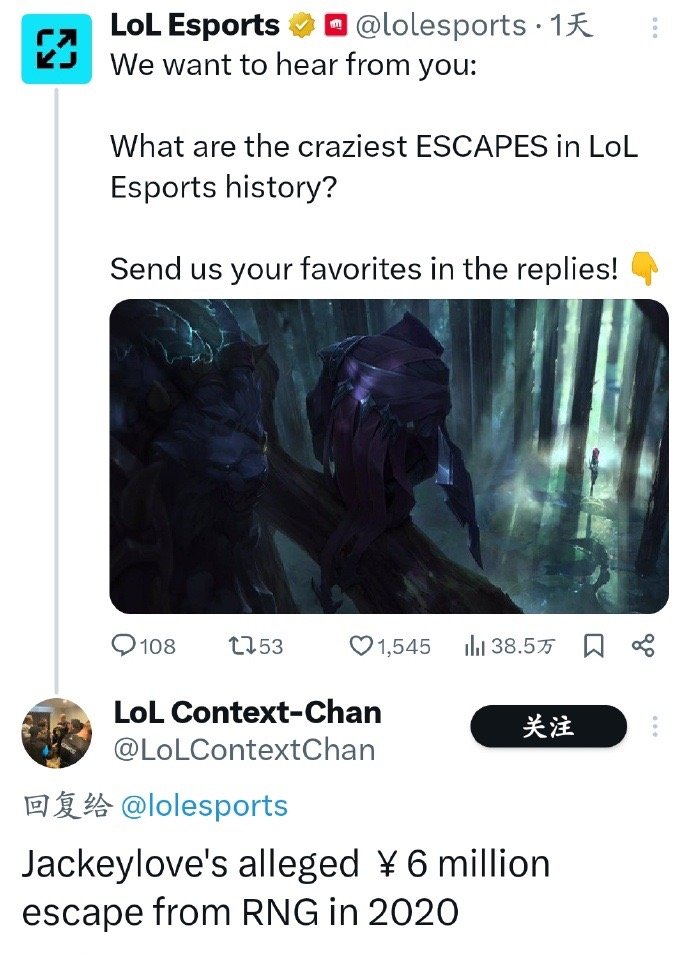Open the reply icon showing 108
690x954 pixels.
click(x=144, y=646)
